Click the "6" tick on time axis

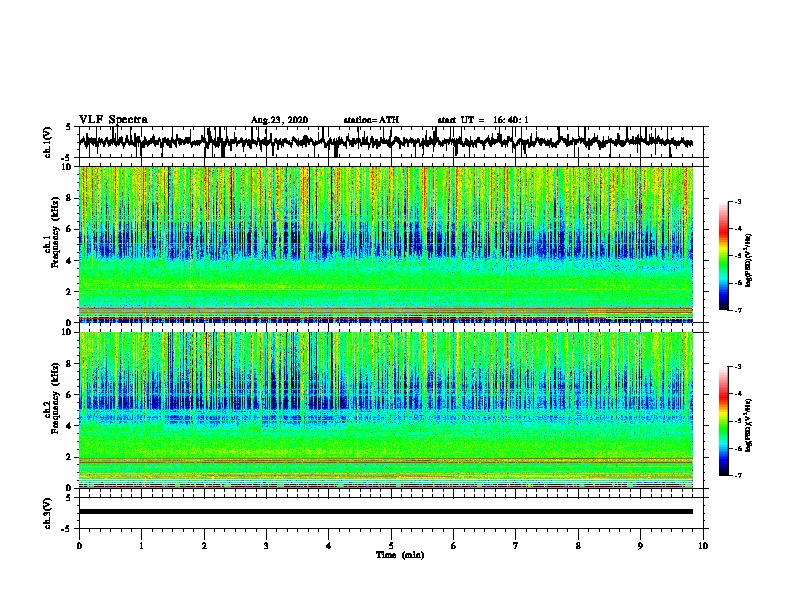(x=454, y=546)
